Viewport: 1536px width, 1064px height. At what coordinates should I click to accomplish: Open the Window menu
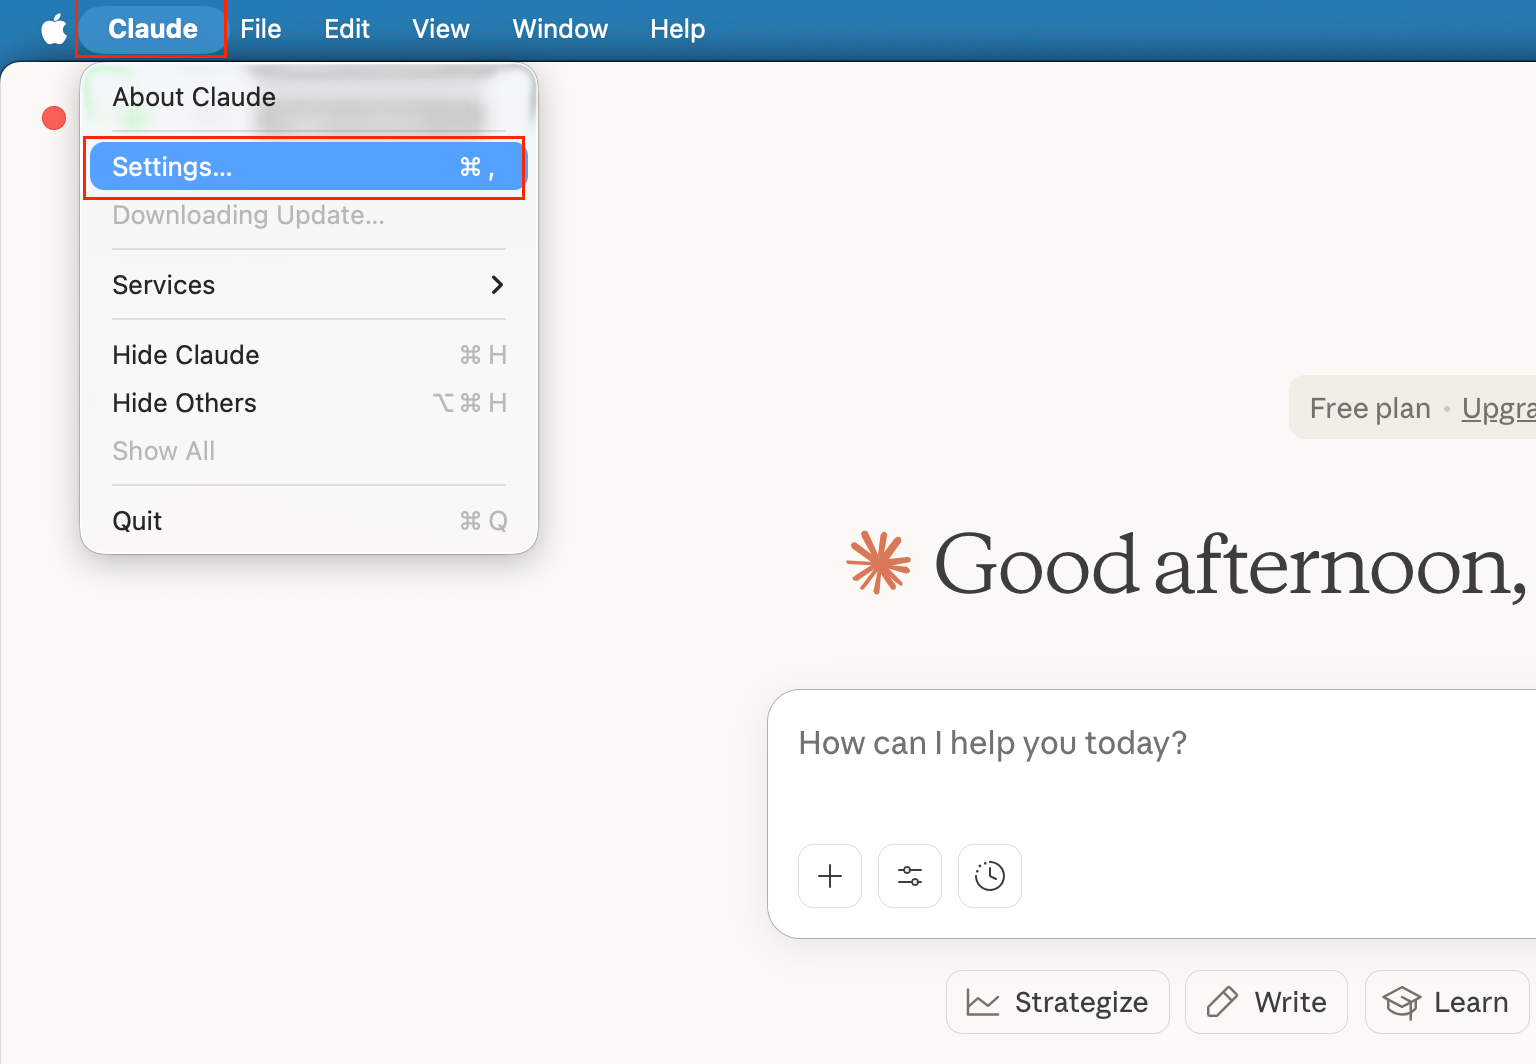560,29
